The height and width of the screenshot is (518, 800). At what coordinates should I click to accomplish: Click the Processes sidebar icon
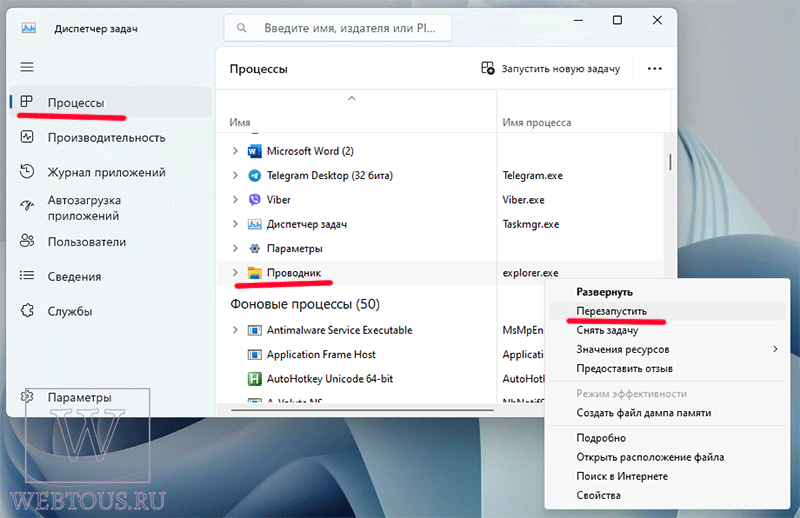[27, 102]
